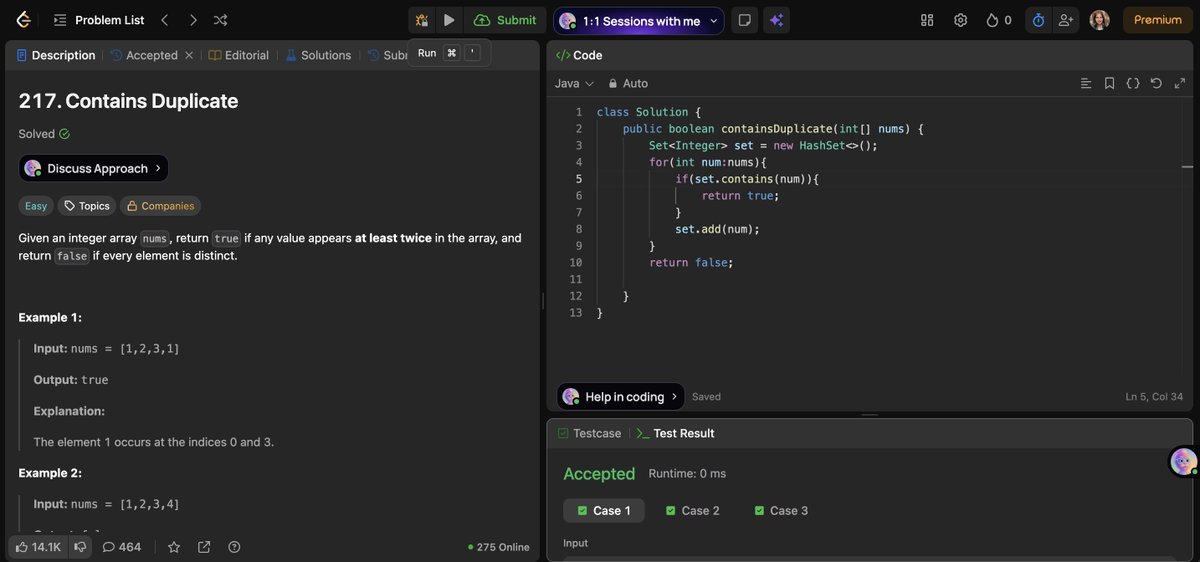Switch to the Editorial tab
Viewport: 1200px width, 562px height.
[239, 55]
